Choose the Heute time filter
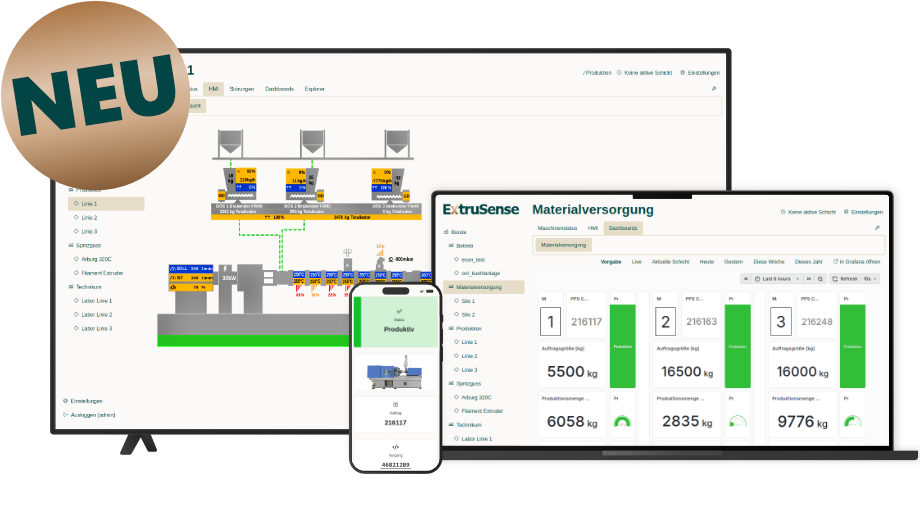The height and width of the screenshot is (522, 920). pos(707,262)
